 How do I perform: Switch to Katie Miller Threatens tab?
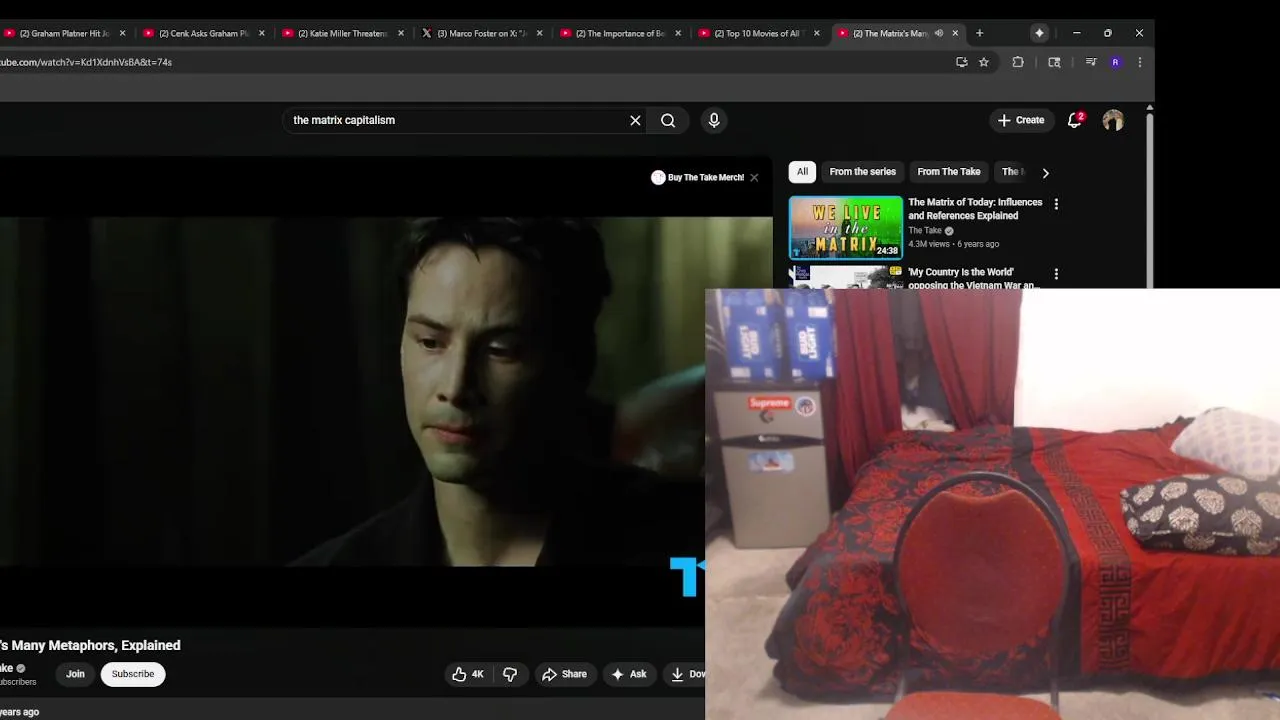[x=342, y=33]
